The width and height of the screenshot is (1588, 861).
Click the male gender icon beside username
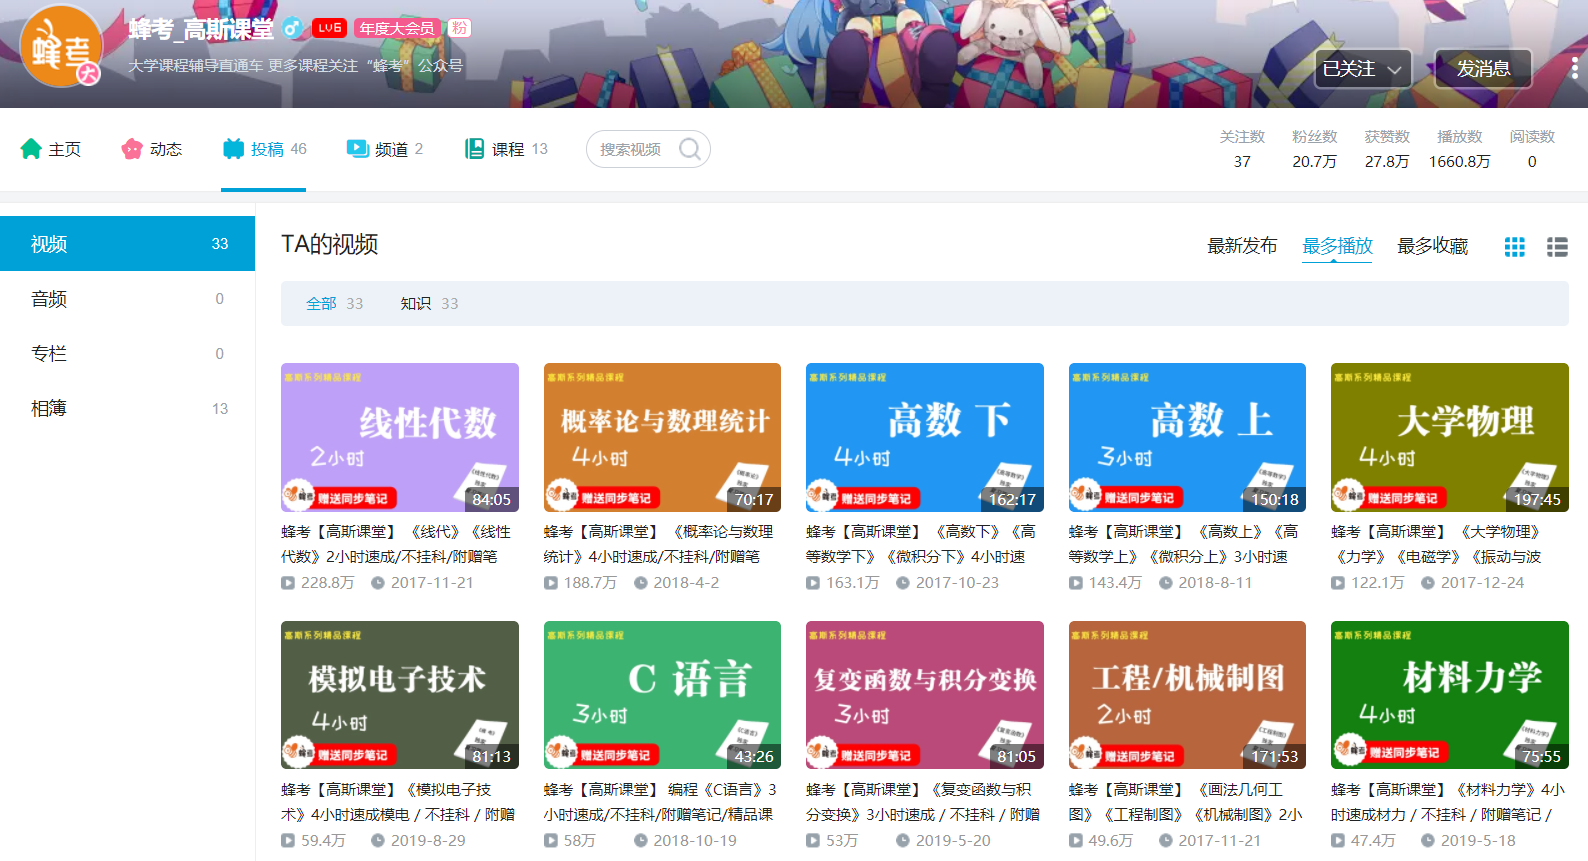293,28
